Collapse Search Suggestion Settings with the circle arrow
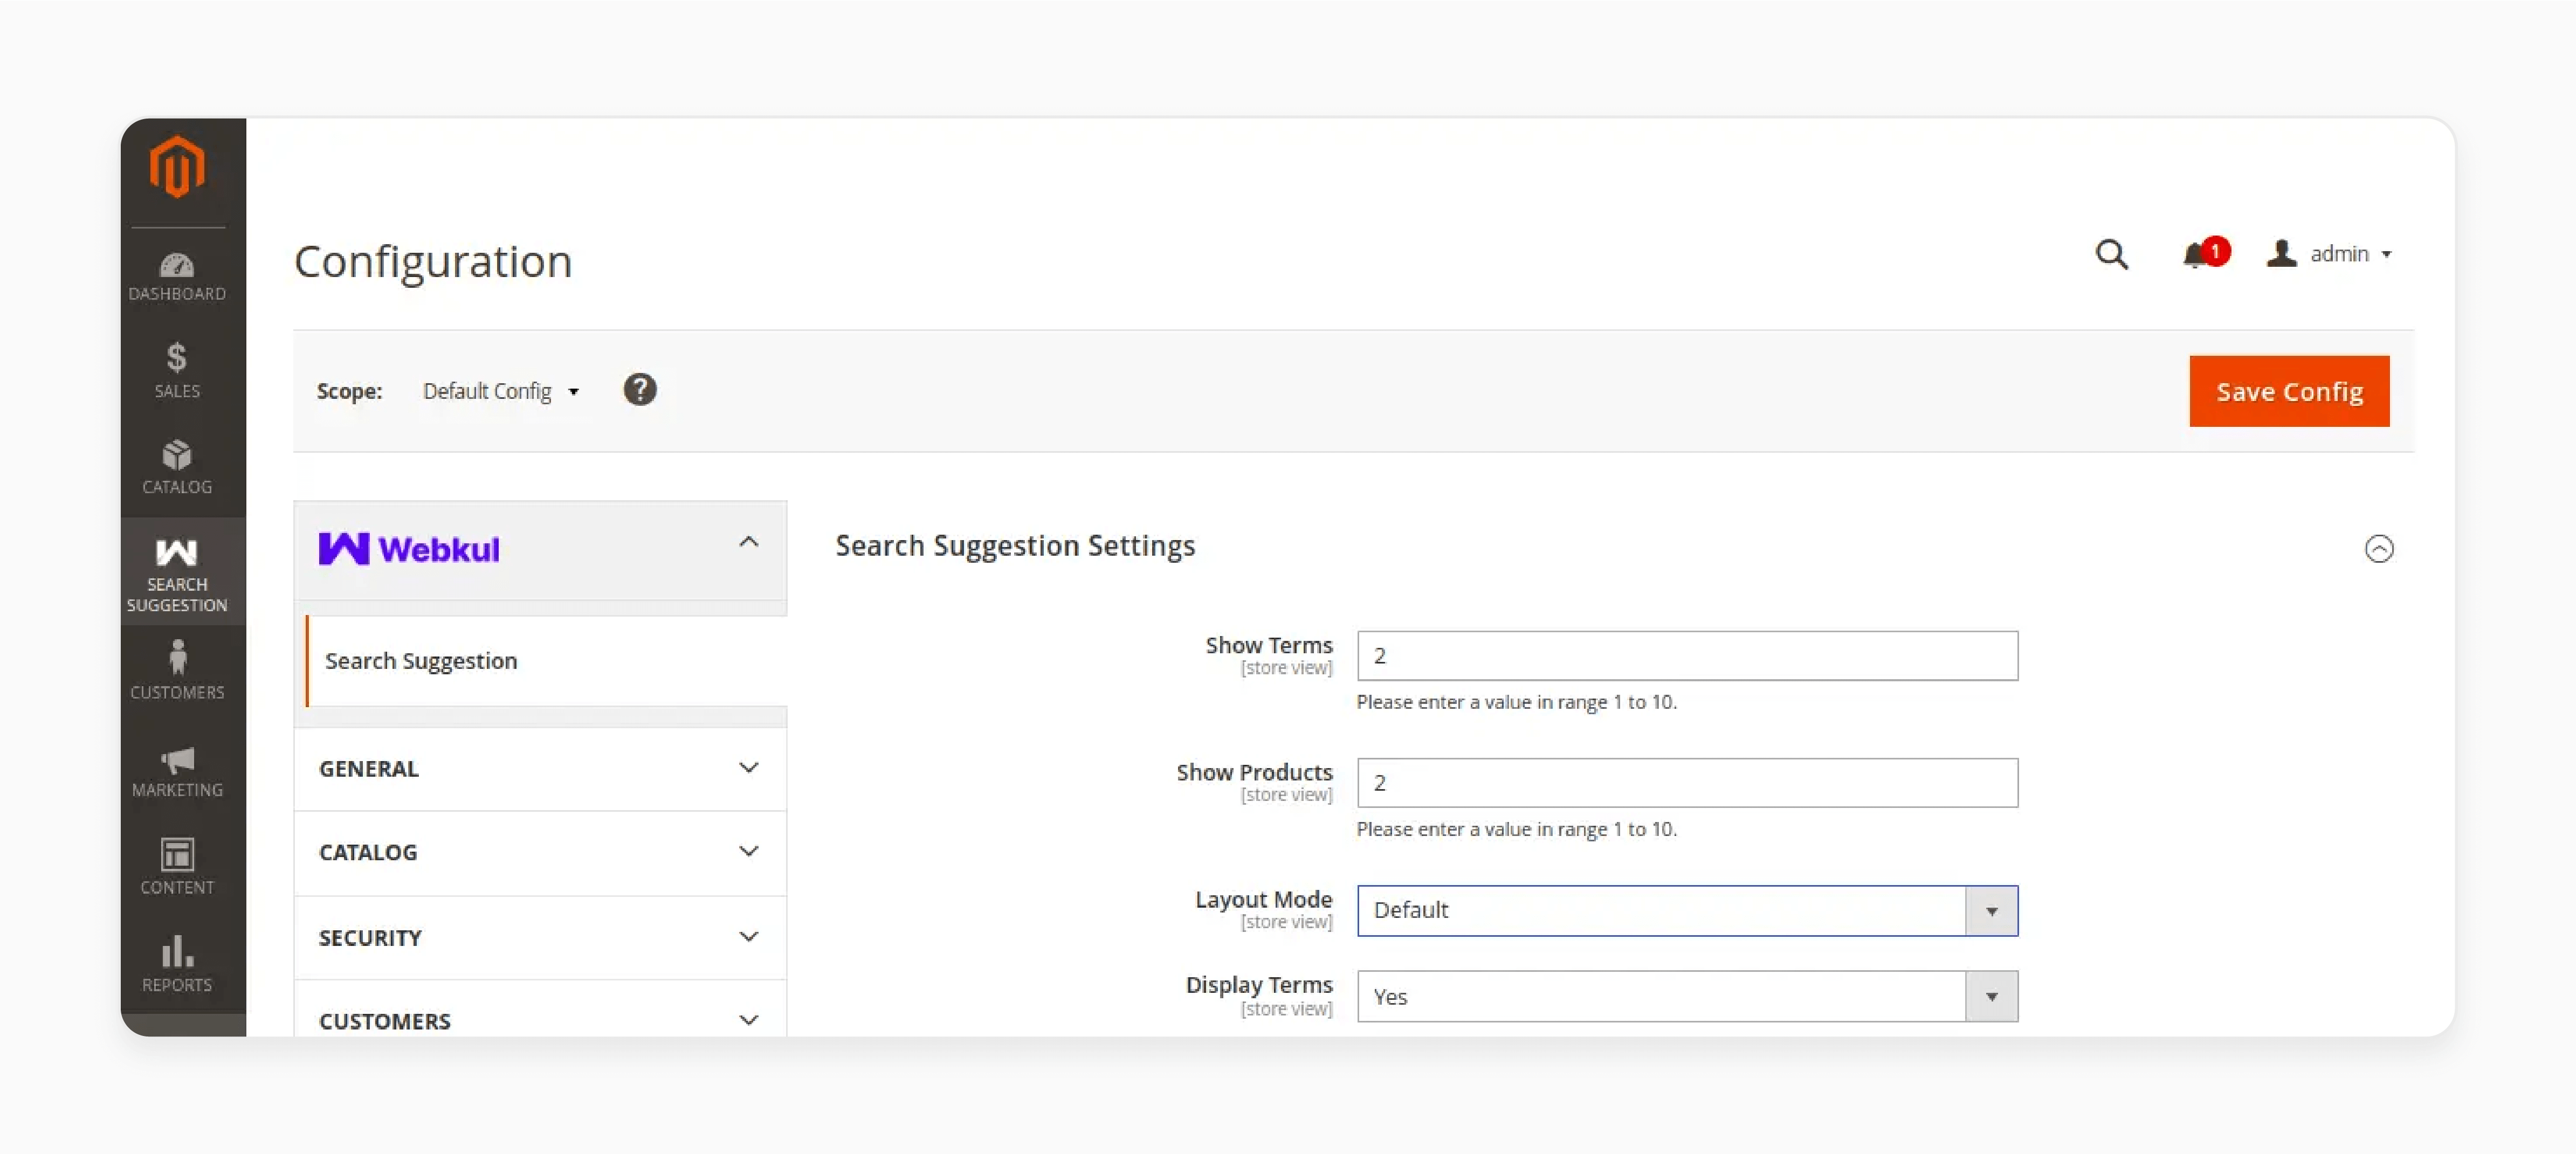Viewport: 2576px width, 1154px height. 2378,548
